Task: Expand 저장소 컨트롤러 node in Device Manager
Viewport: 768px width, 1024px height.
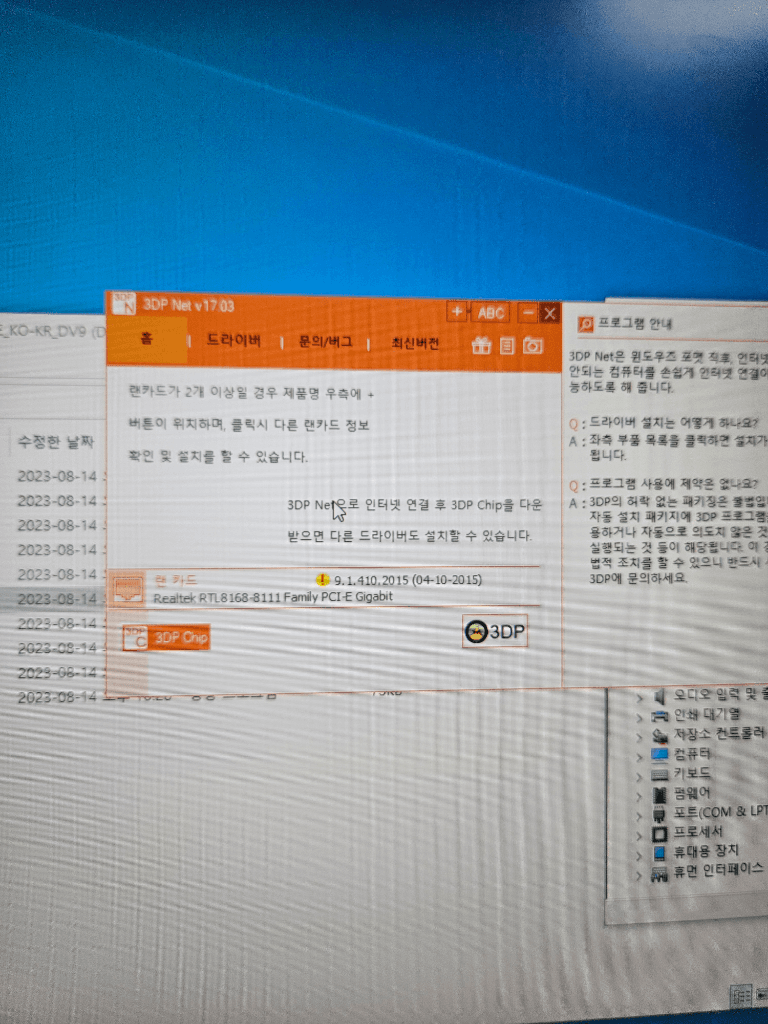Action: coord(639,737)
